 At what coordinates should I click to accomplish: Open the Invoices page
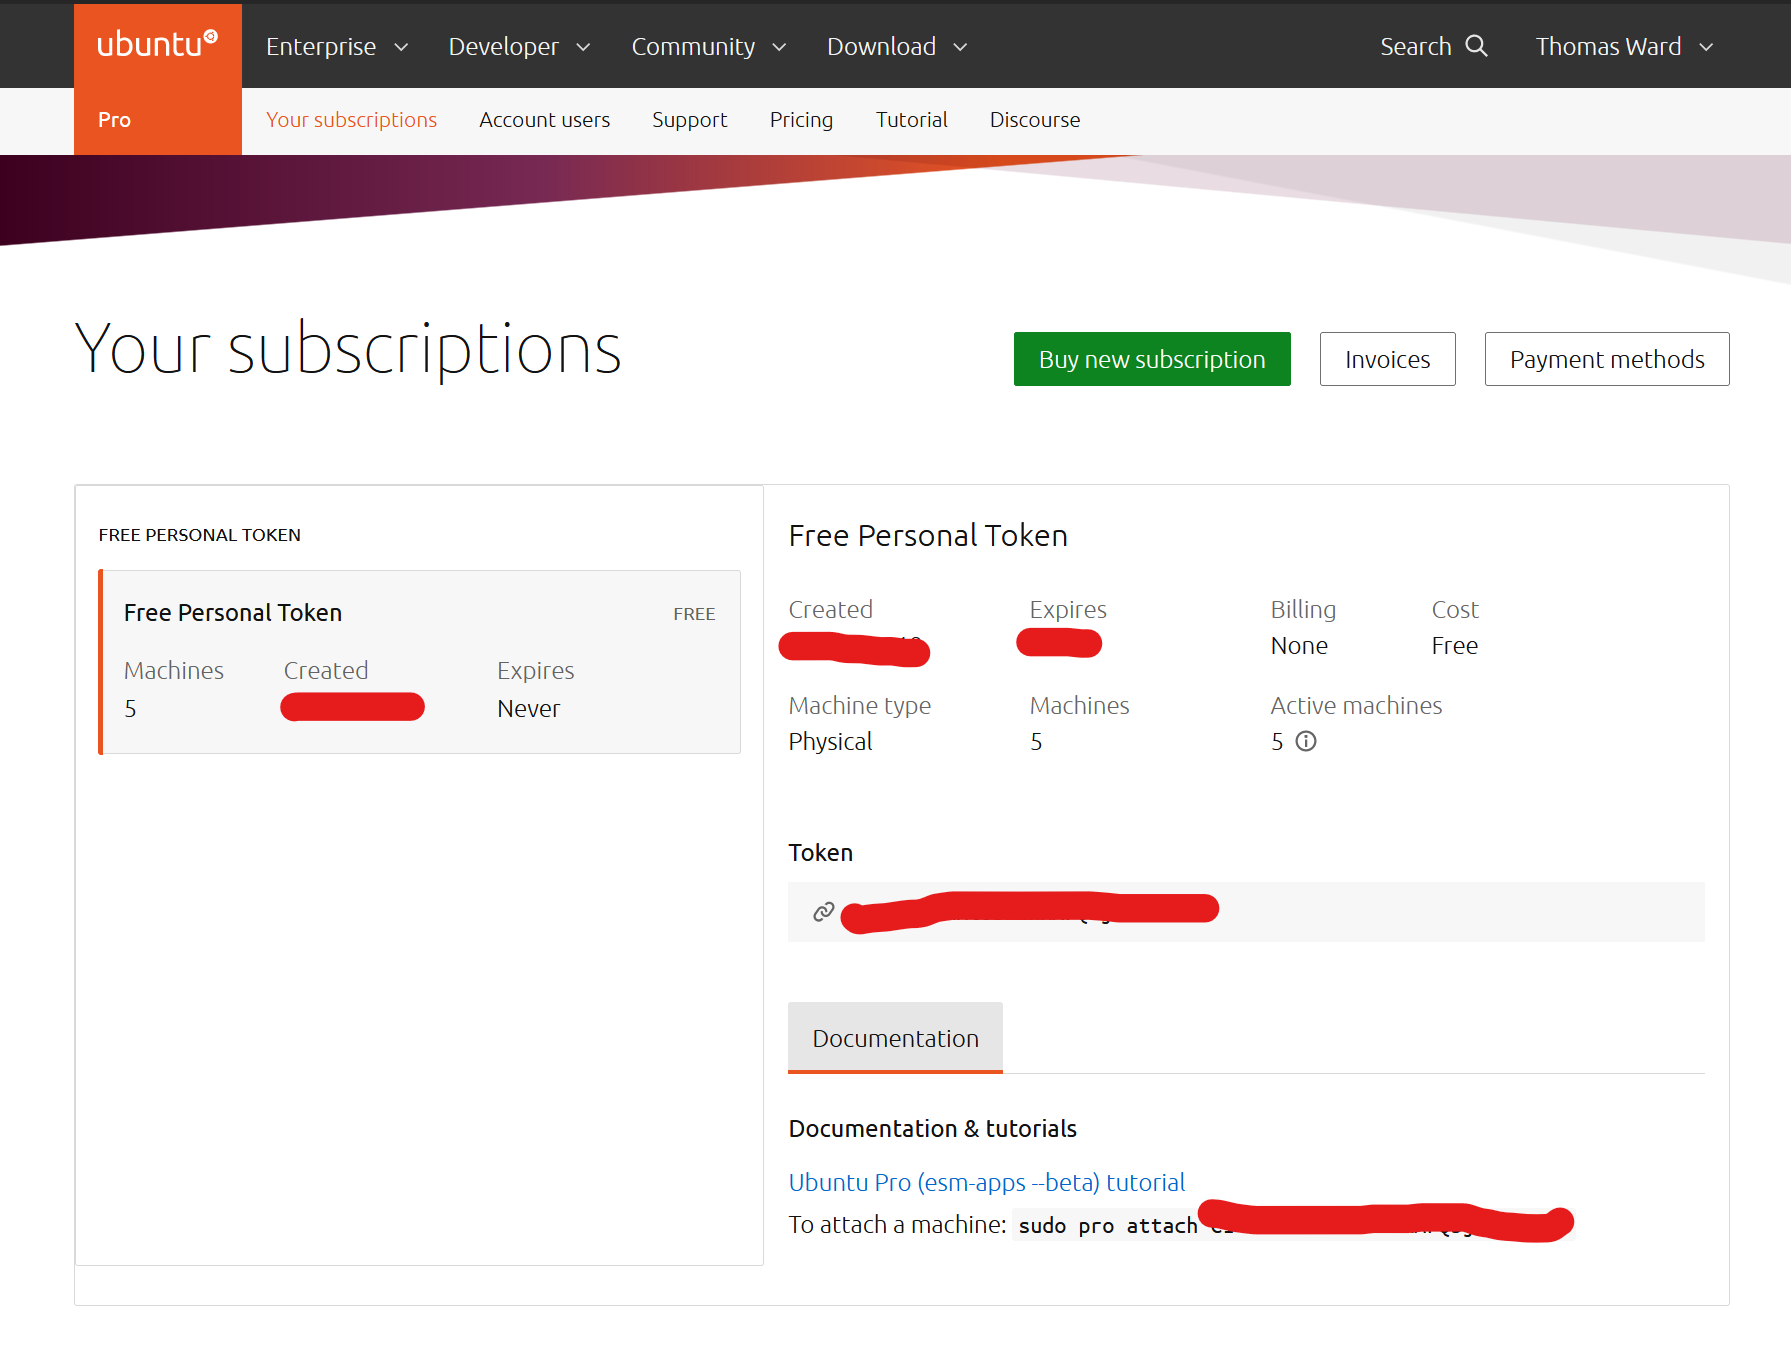click(1386, 359)
